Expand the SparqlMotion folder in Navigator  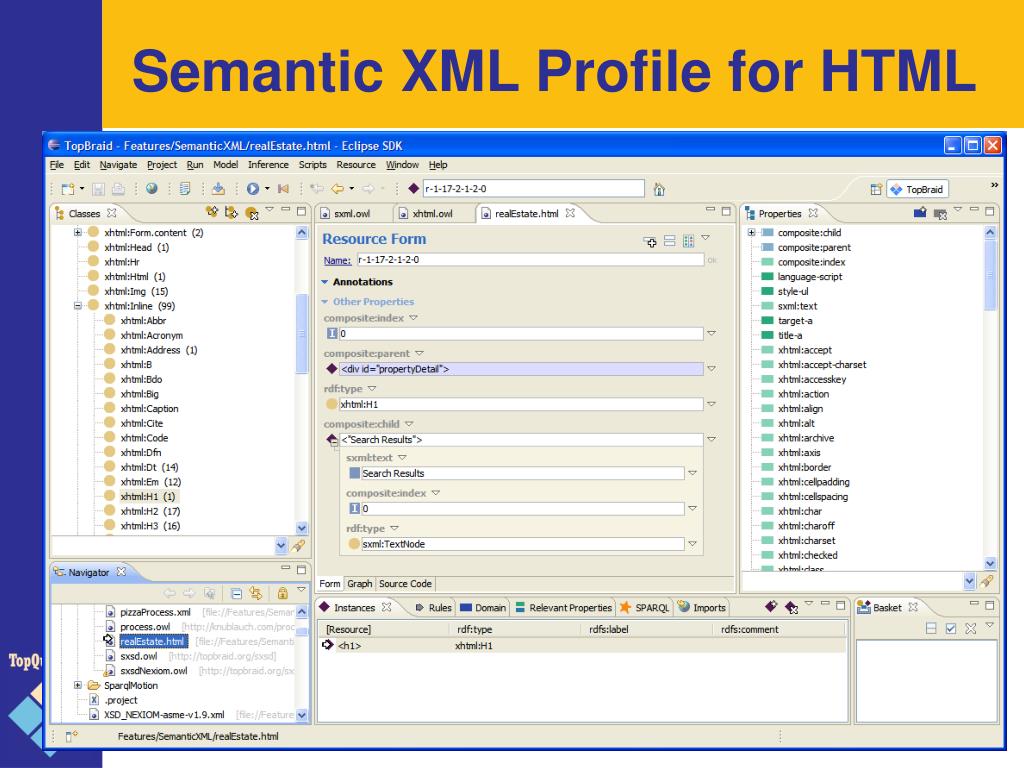(78, 685)
